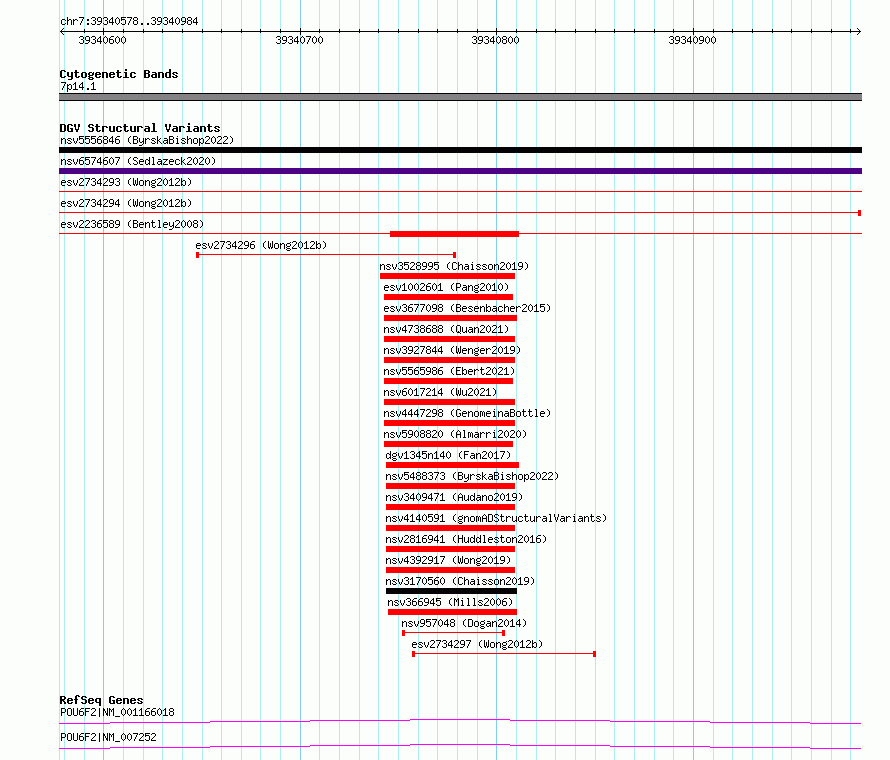The image size is (890, 760).
Task: Select the black nsv5556846 variant bar
Action: click(460, 150)
